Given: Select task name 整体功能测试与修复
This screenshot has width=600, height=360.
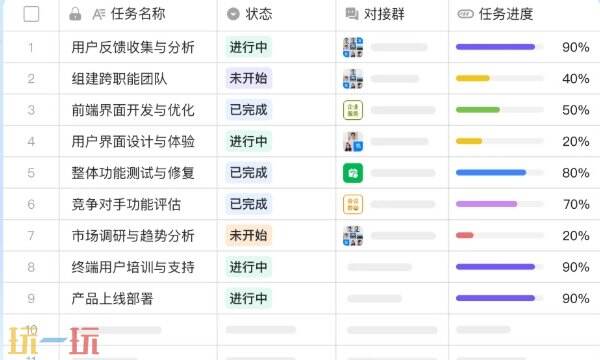Looking at the screenshot, I should click(133, 173).
